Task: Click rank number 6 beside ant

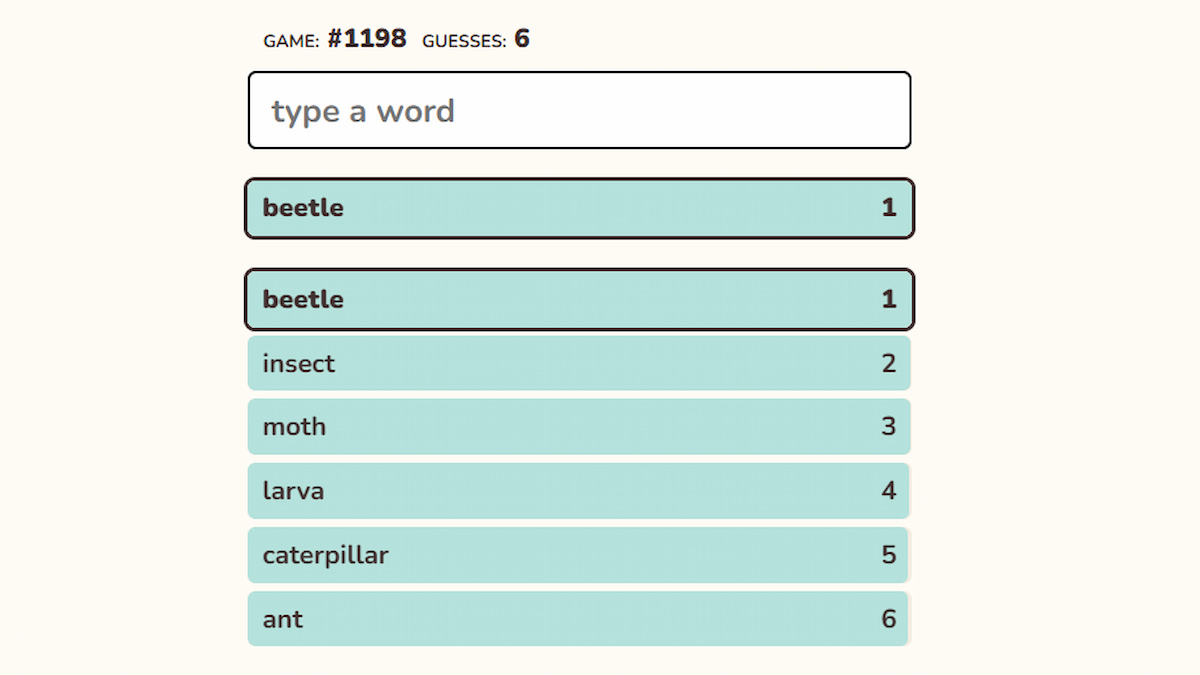Action: 889,619
